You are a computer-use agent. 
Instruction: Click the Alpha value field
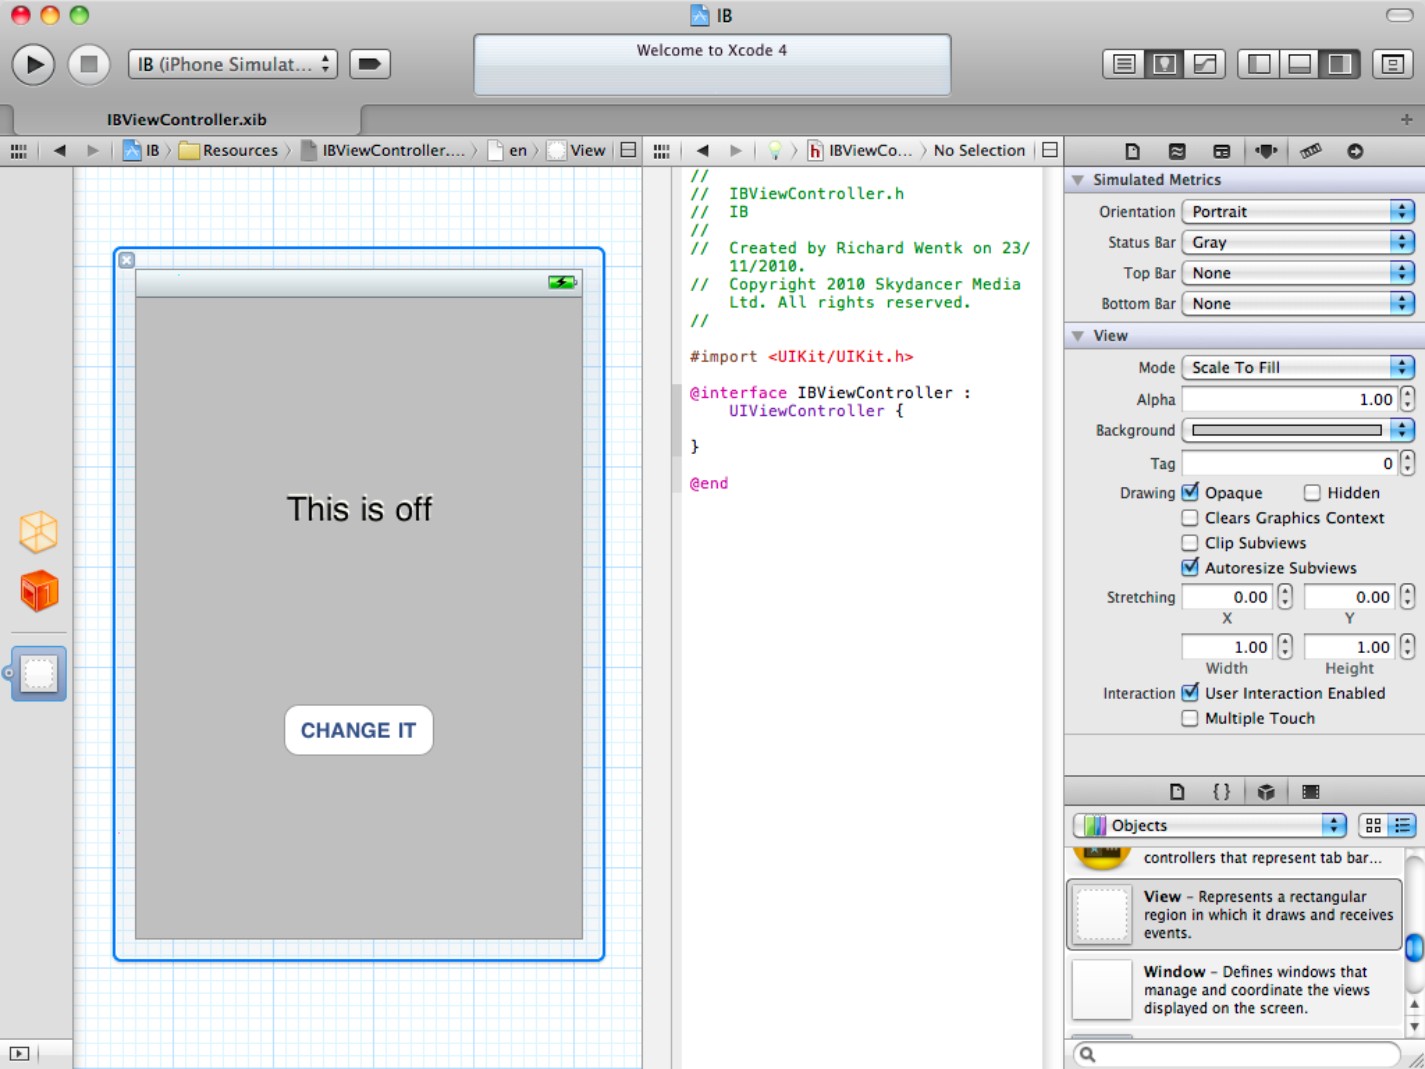(1289, 400)
